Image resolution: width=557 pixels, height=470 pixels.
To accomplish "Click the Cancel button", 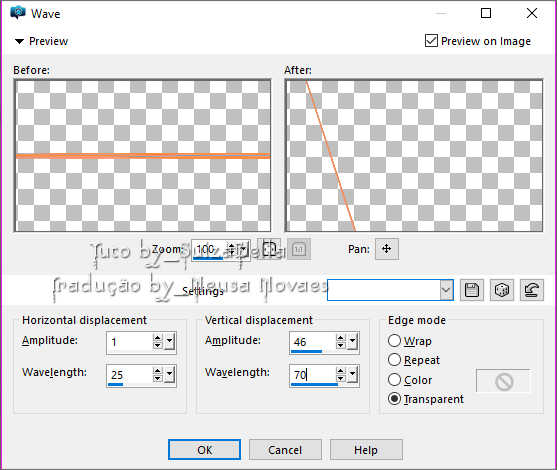I will coord(285,450).
